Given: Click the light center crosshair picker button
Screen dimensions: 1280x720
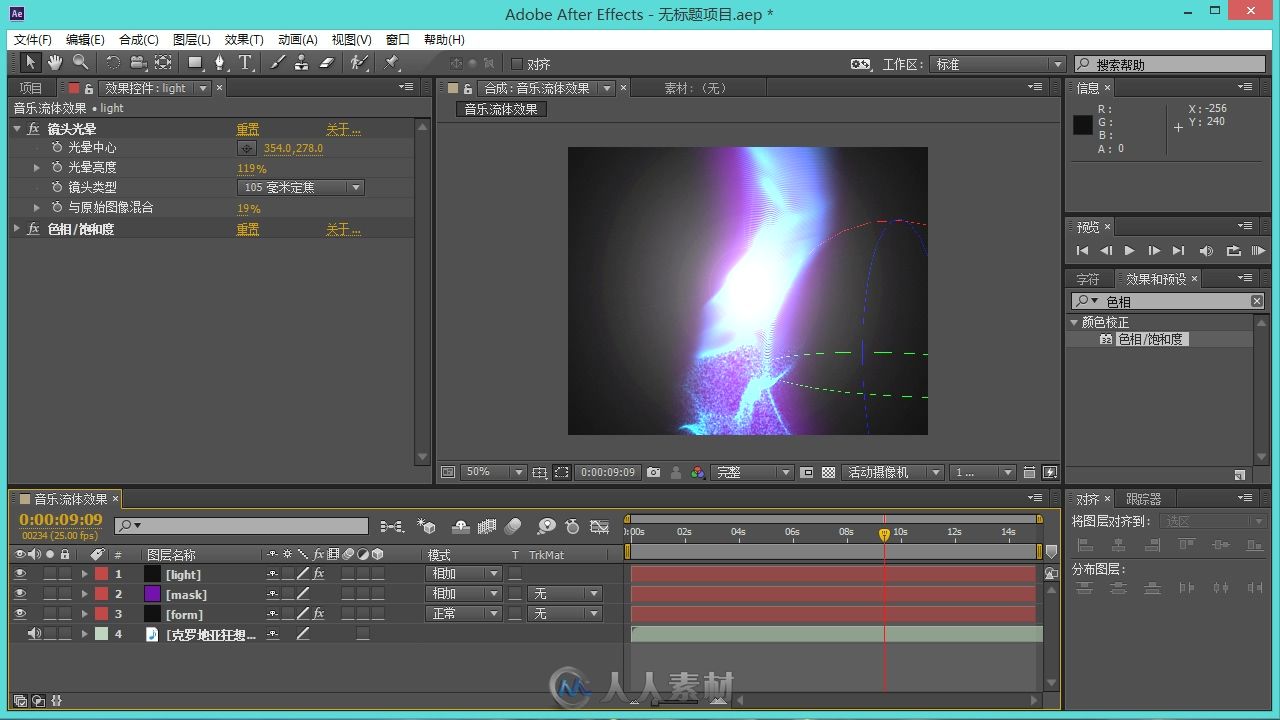Looking at the screenshot, I should [246, 148].
